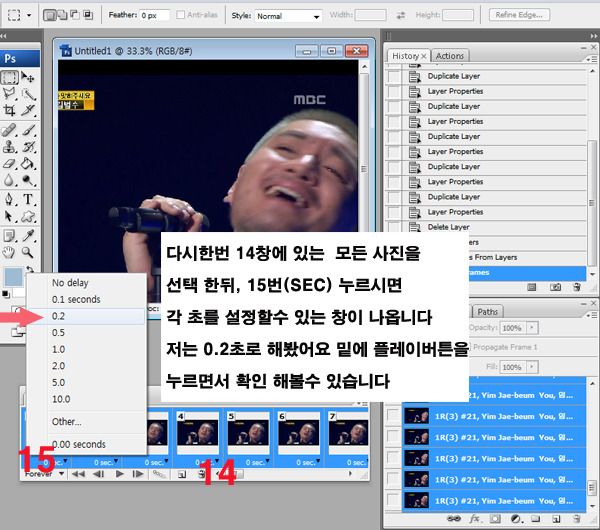Screen dimensions: 600x530
Task: Select the Path Selection tool
Action: click(9, 216)
